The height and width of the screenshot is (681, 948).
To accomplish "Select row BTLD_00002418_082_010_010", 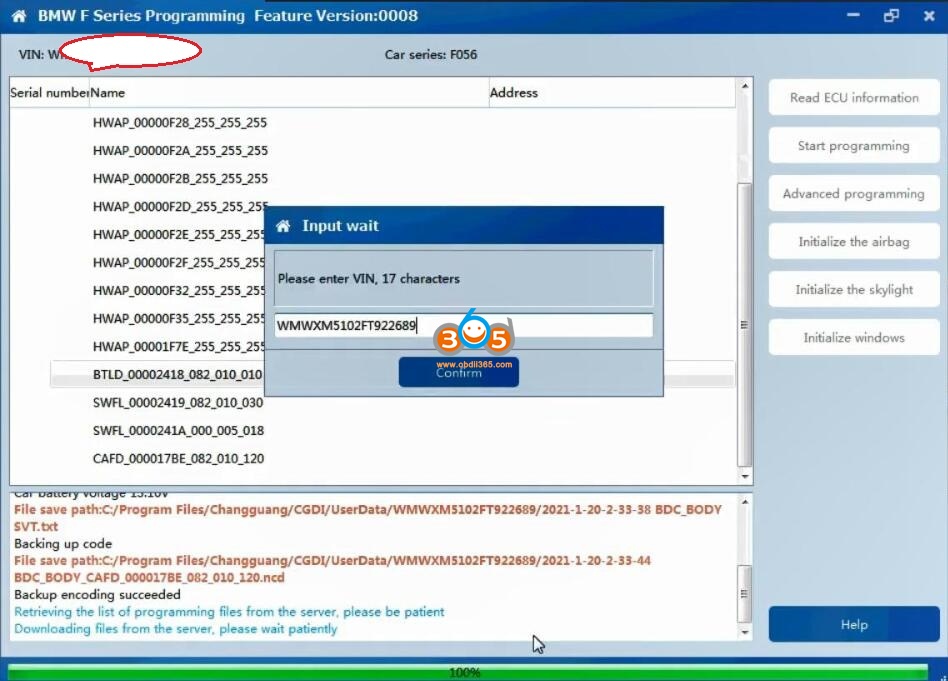I will (x=177, y=374).
